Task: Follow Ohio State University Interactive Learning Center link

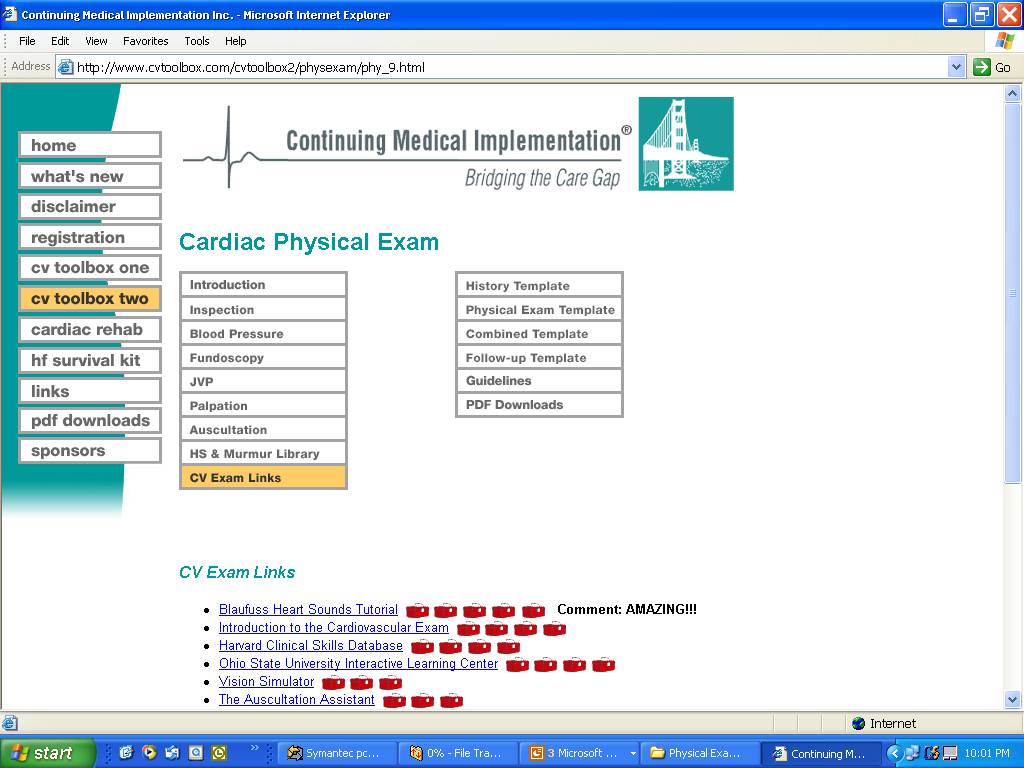Action: click(359, 664)
